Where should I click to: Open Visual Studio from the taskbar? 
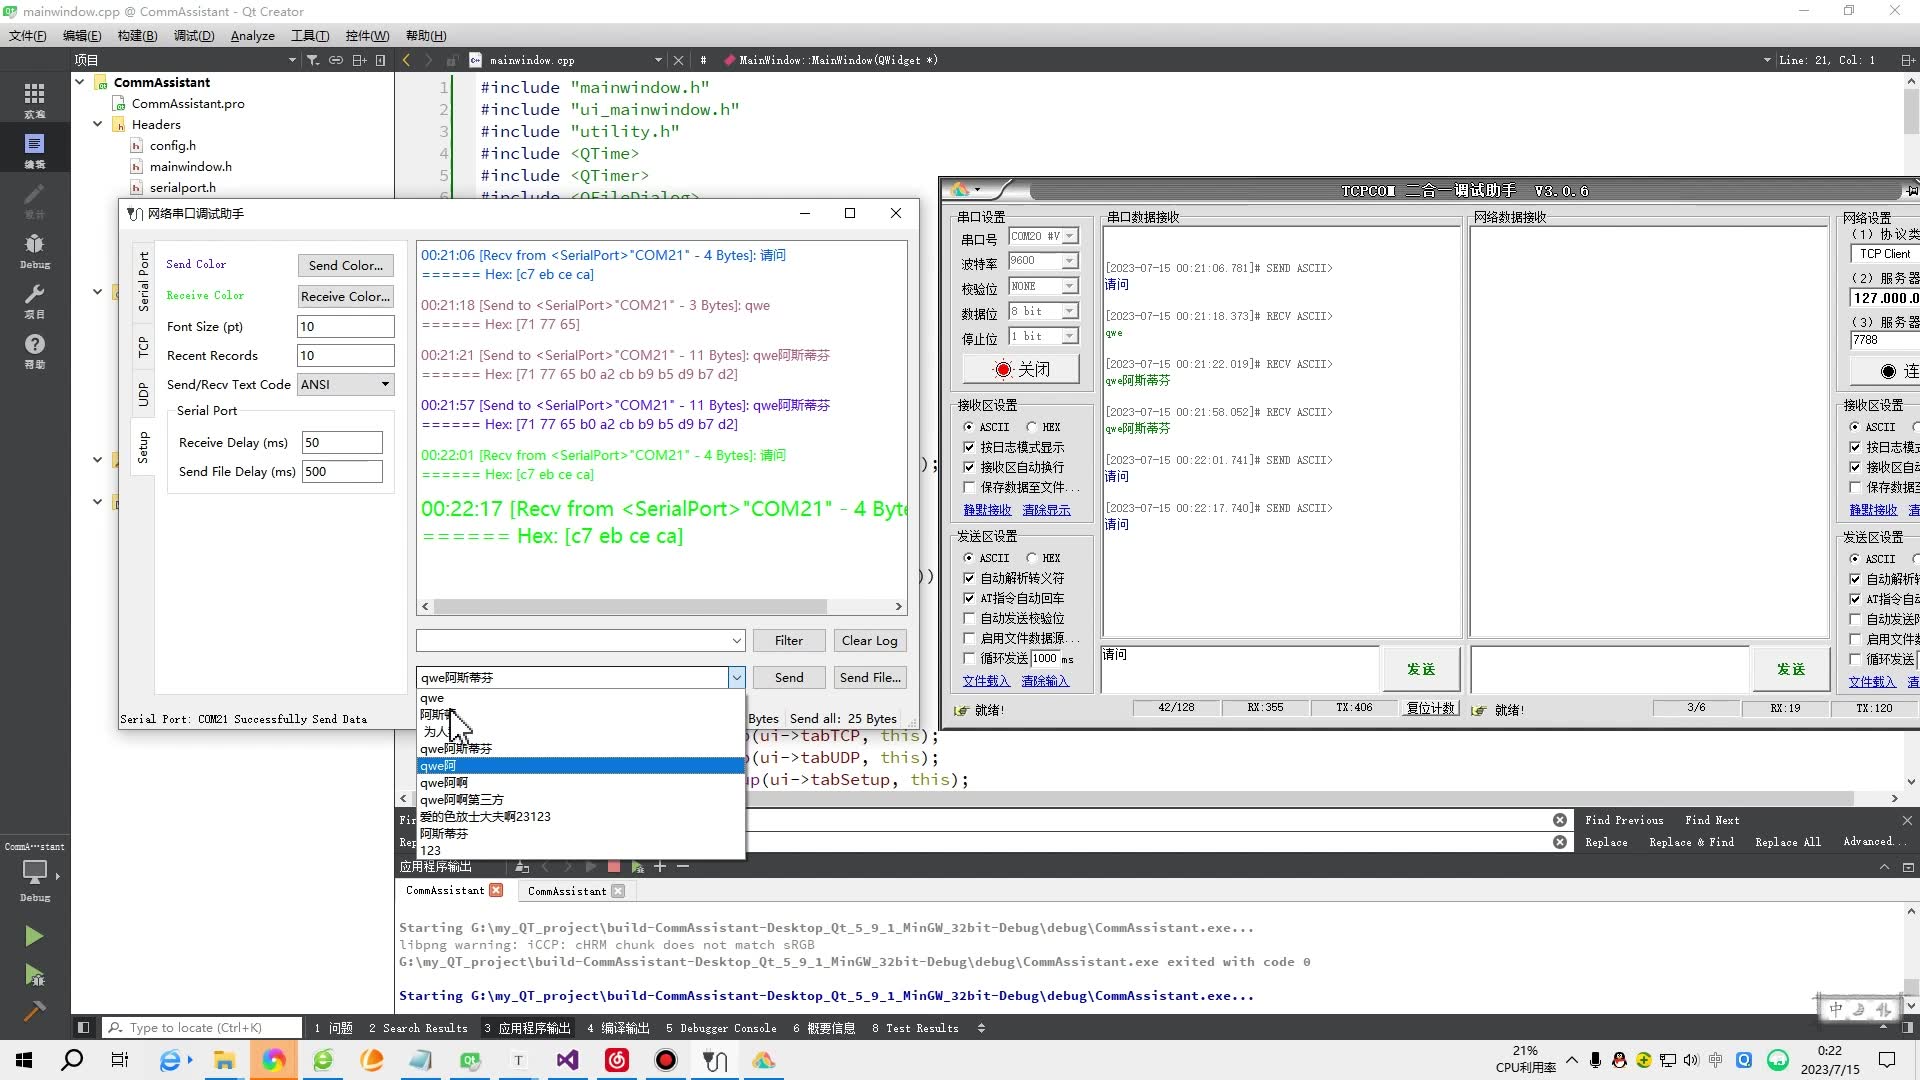[567, 1060]
